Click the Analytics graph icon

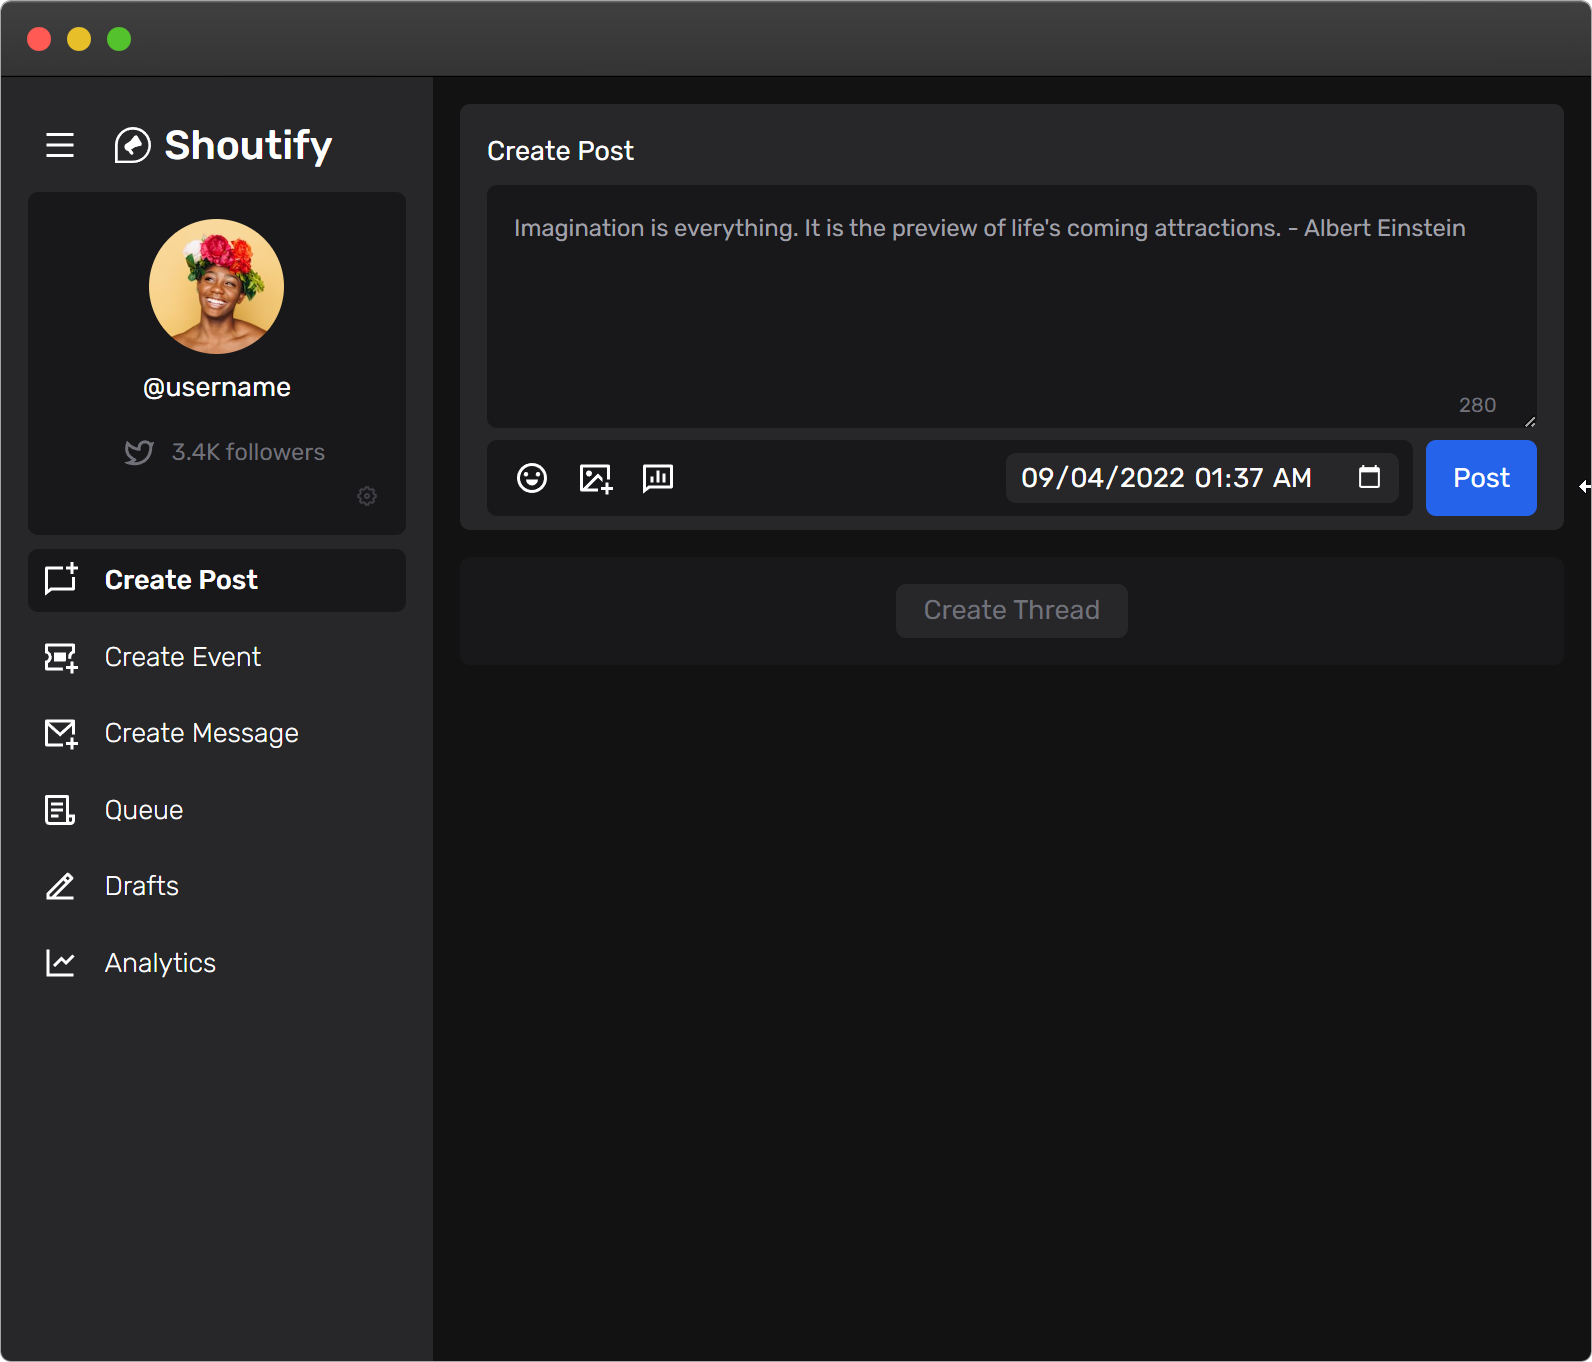60,963
